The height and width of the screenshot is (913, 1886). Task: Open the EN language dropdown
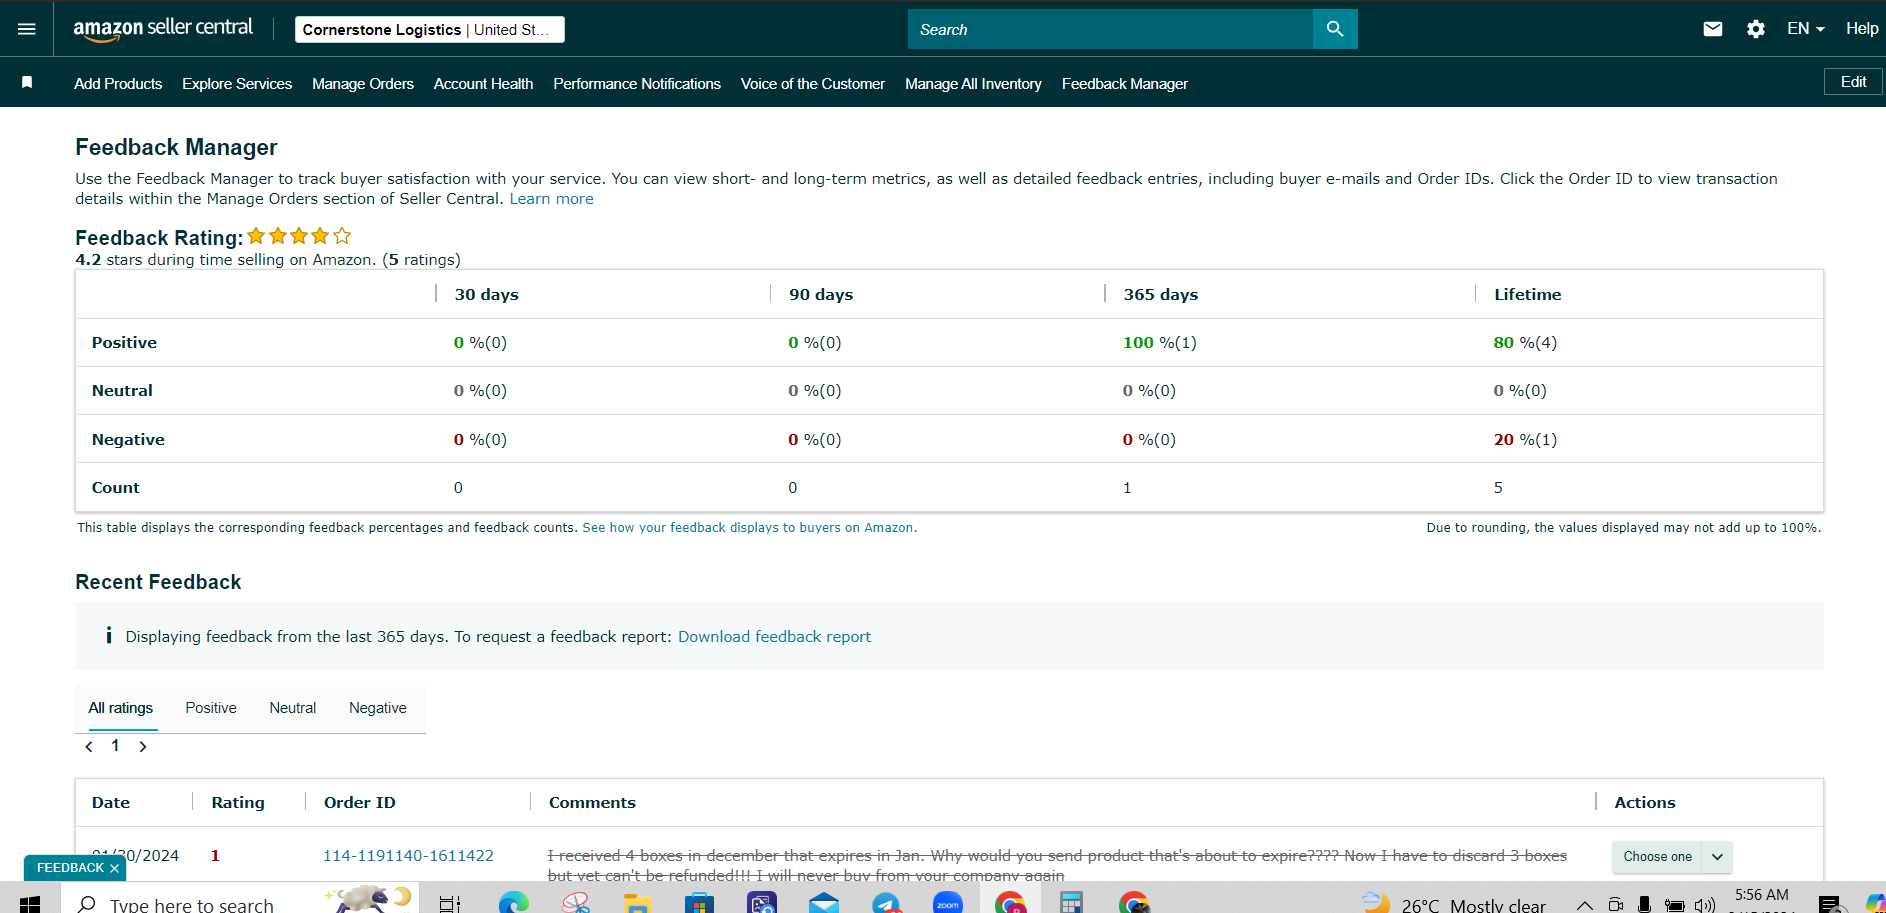point(1806,29)
